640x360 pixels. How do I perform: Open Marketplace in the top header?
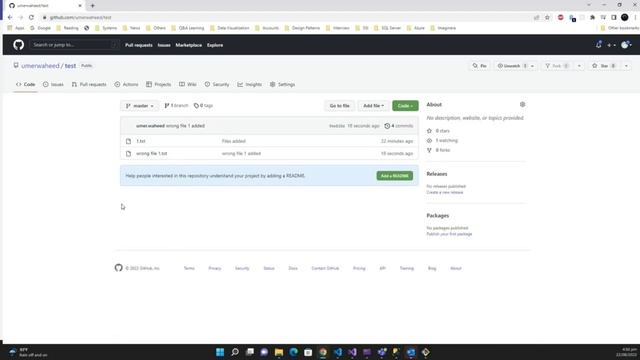point(189,45)
